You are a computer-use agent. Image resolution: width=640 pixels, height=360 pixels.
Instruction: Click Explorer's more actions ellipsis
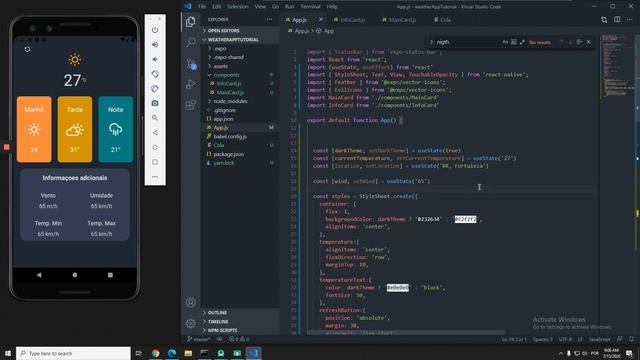pos(269,19)
